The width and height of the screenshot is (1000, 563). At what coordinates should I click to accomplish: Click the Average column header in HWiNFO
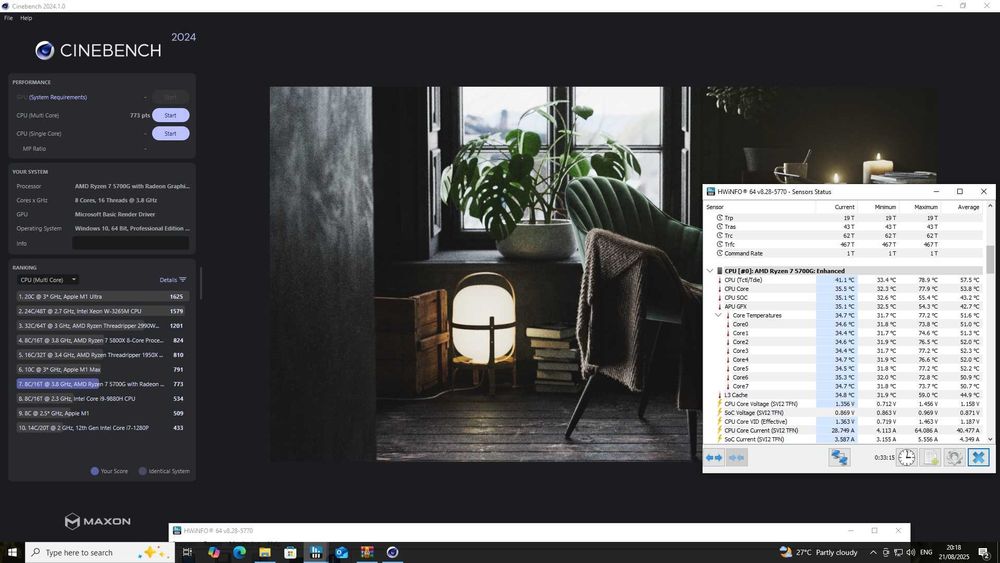click(x=962, y=207)
